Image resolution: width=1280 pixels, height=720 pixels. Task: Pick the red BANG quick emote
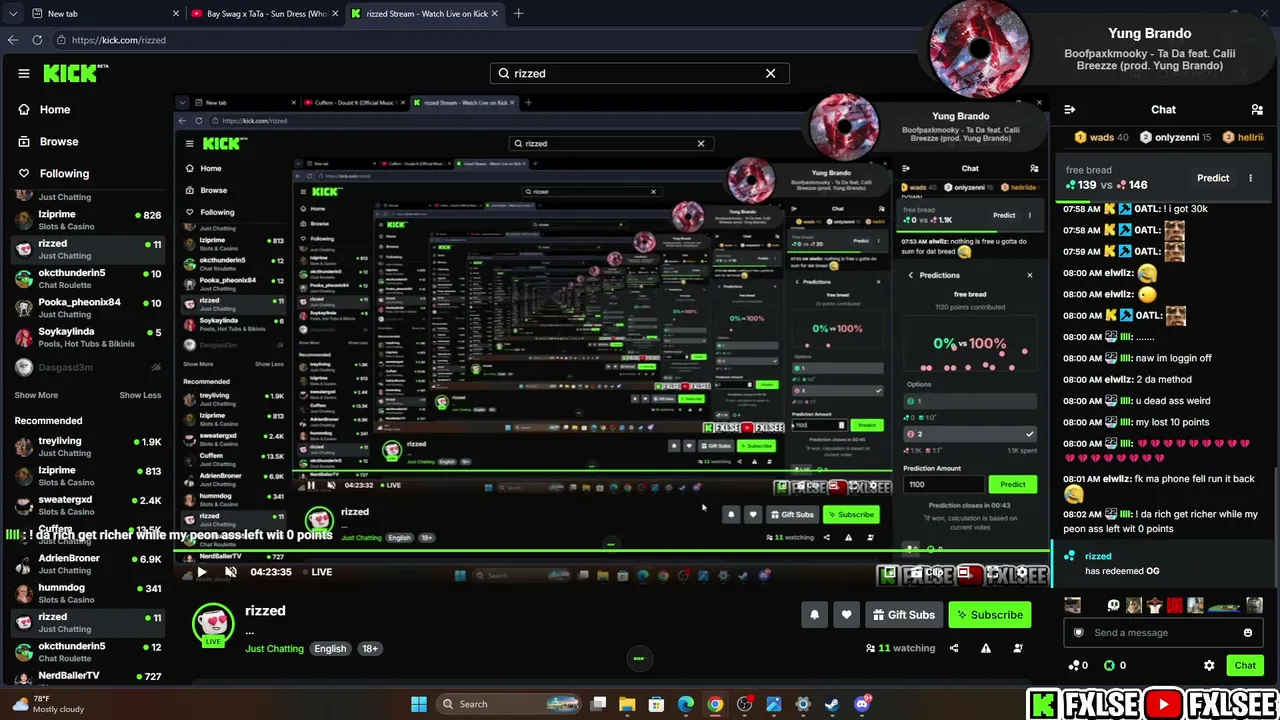pyautogui.click(x=1174, y=605)
